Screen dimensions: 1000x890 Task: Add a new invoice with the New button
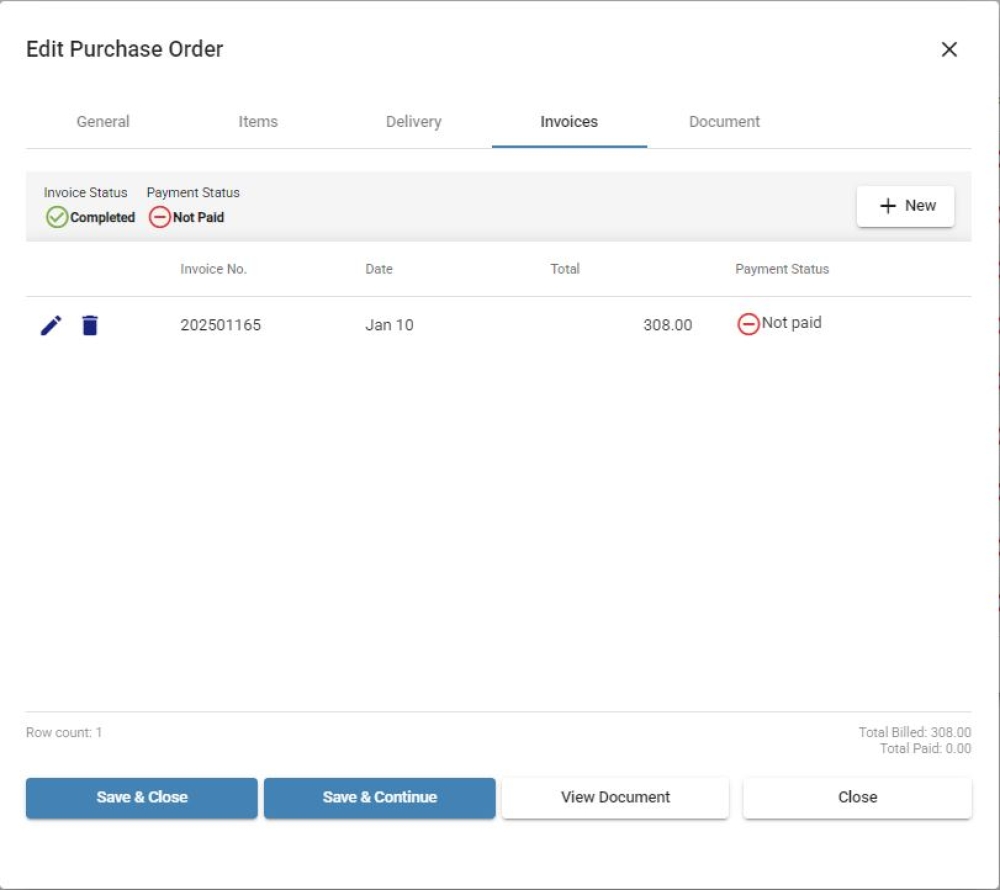906,206
